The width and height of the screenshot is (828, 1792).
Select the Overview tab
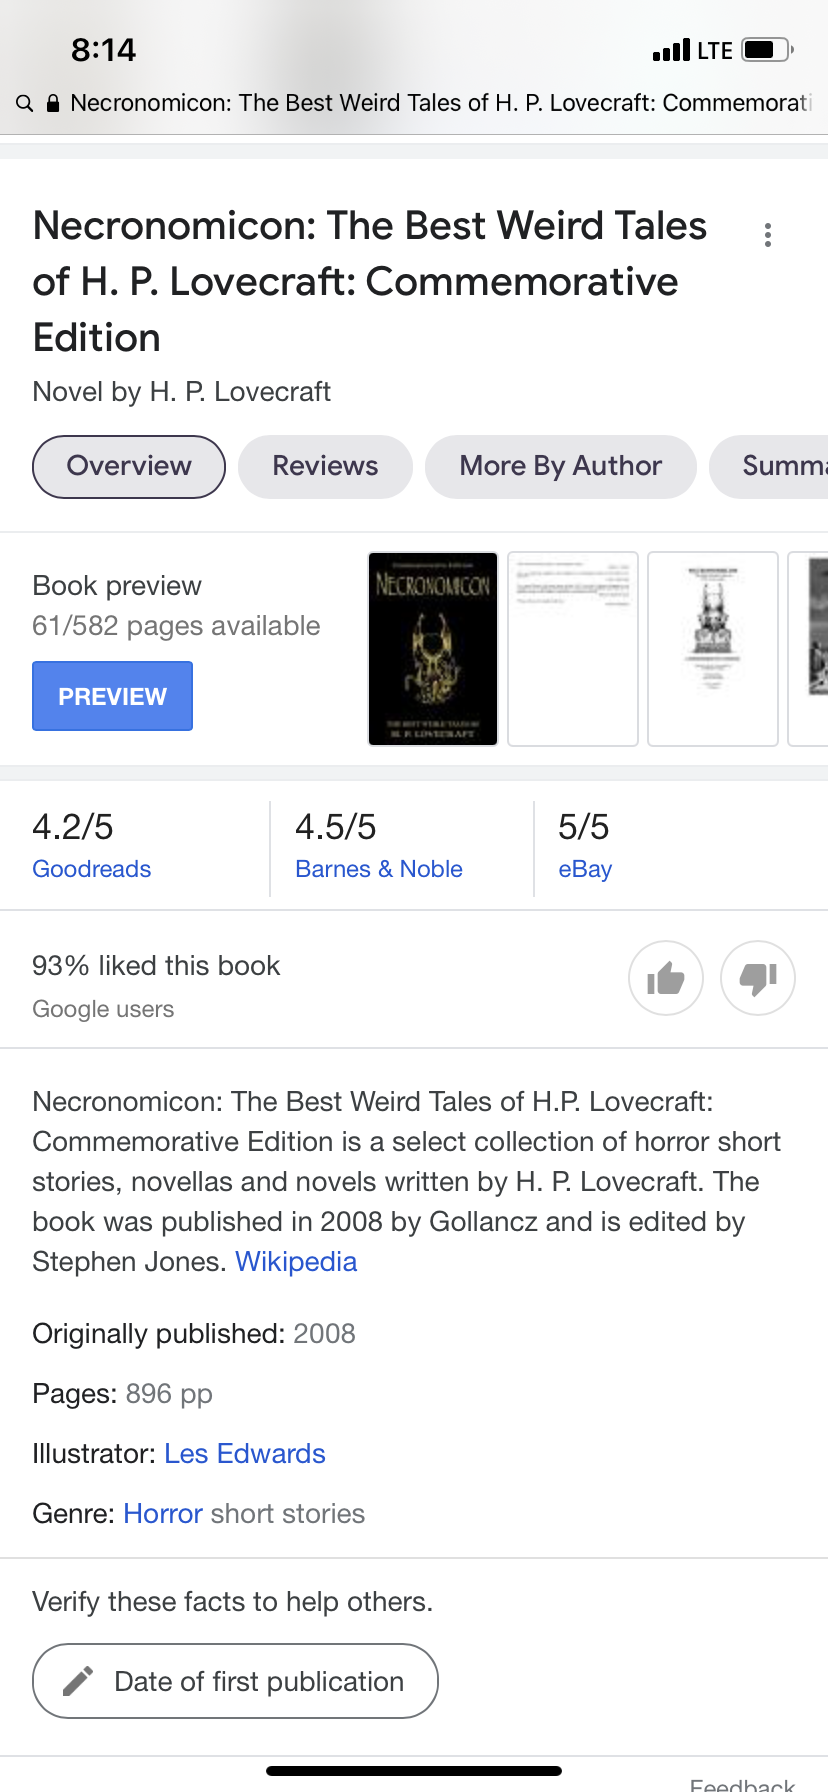(129, 467)
